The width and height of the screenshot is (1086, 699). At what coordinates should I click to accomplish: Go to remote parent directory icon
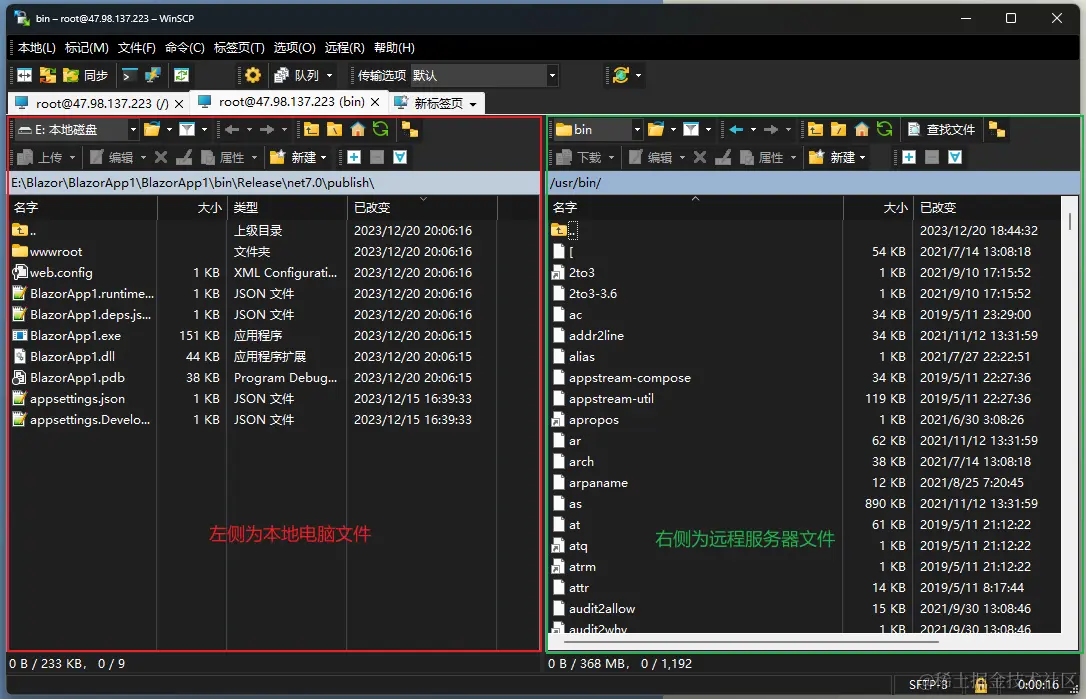[x=815, y=130]
